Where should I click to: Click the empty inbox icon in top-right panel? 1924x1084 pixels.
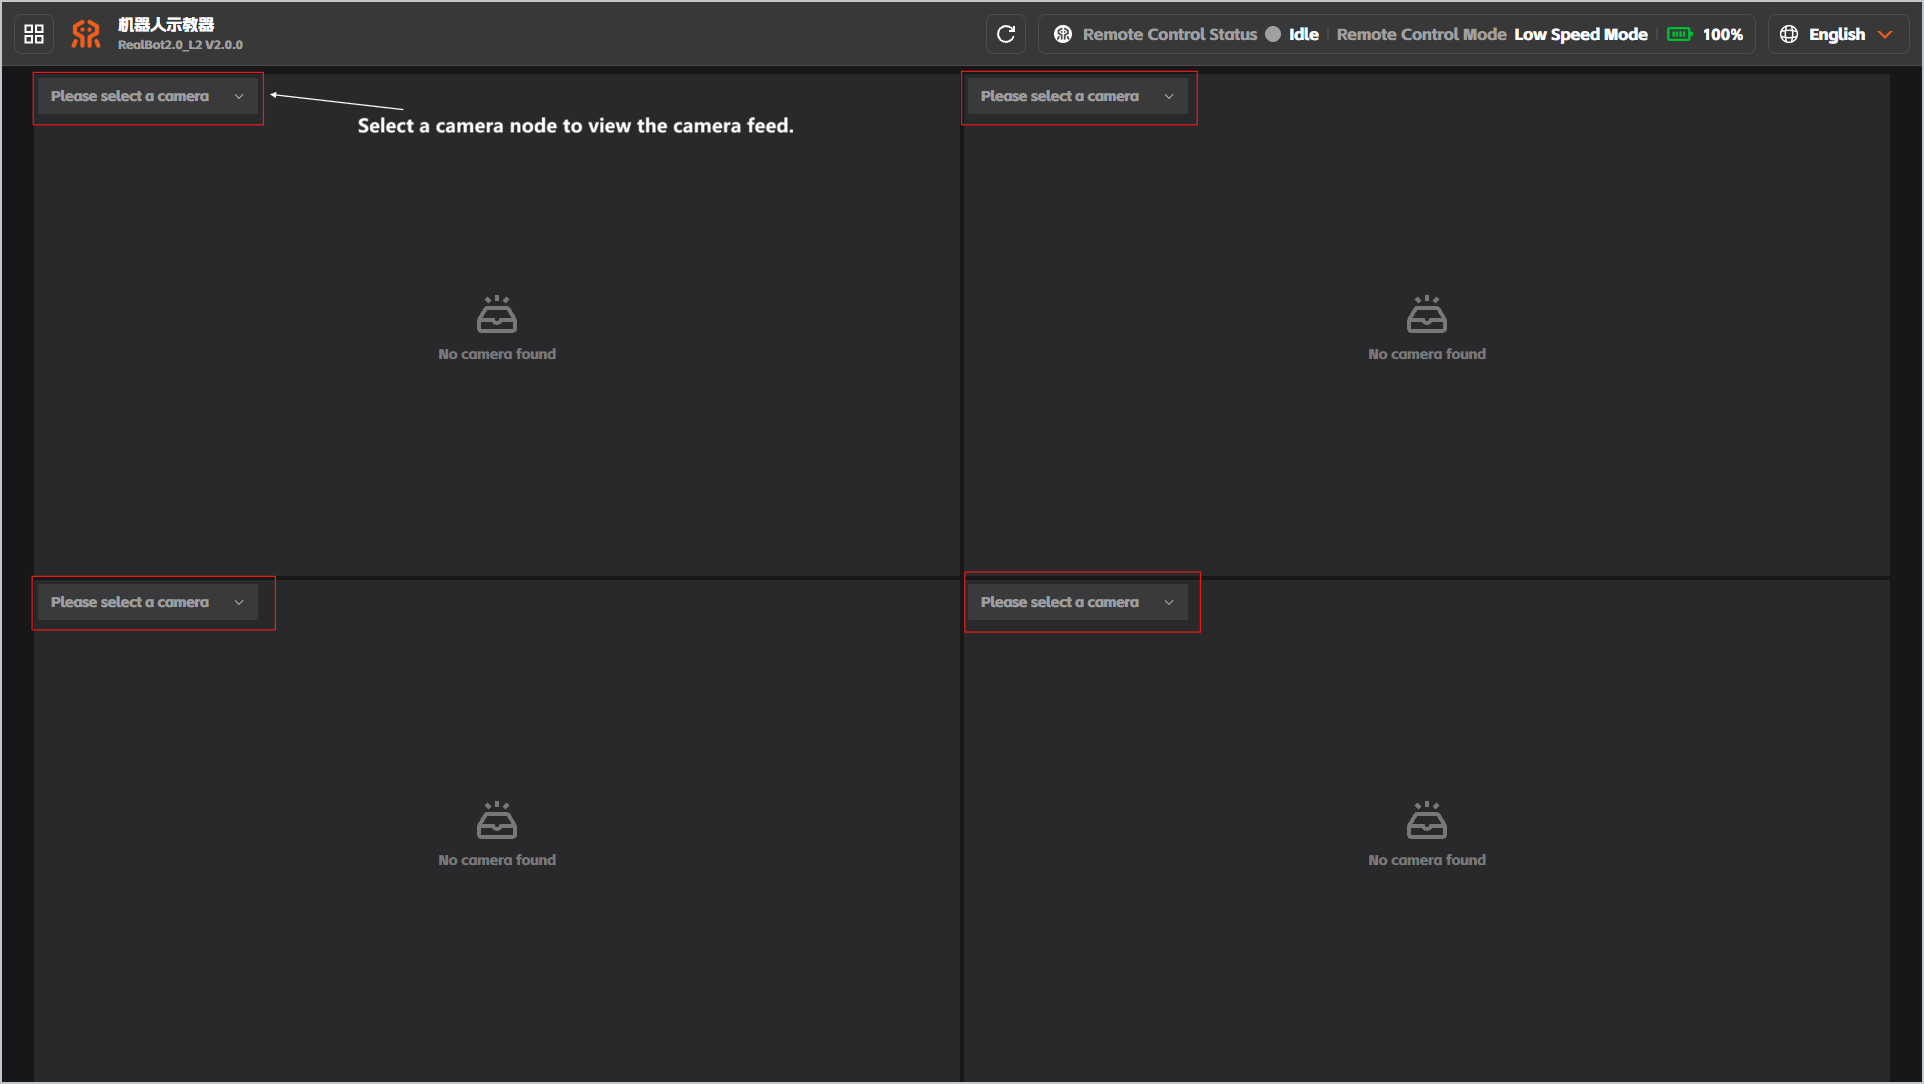(1427, 314)
